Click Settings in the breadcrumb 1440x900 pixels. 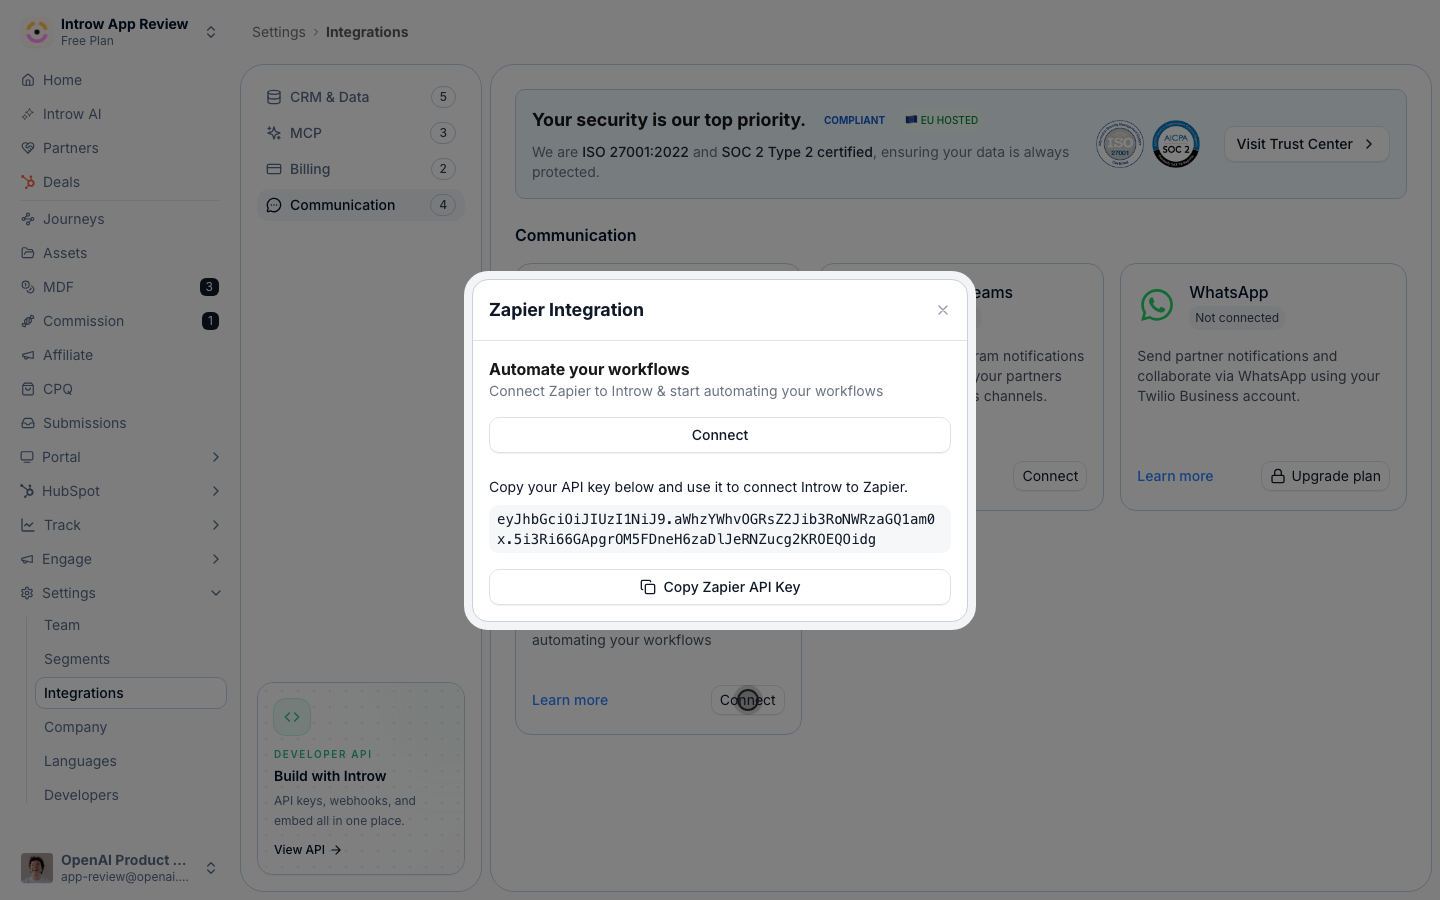279,32
